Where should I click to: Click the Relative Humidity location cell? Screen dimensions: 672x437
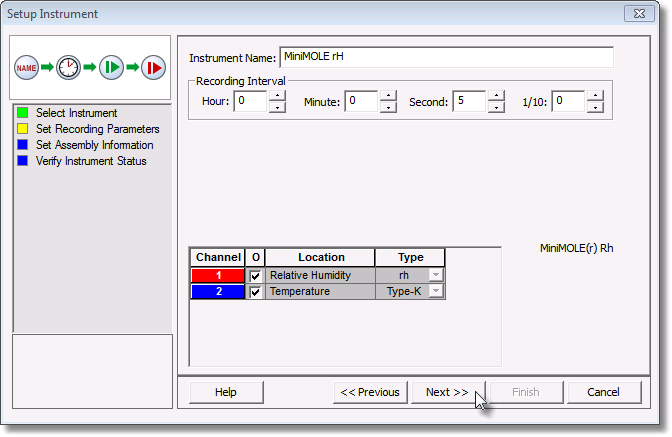320,275
